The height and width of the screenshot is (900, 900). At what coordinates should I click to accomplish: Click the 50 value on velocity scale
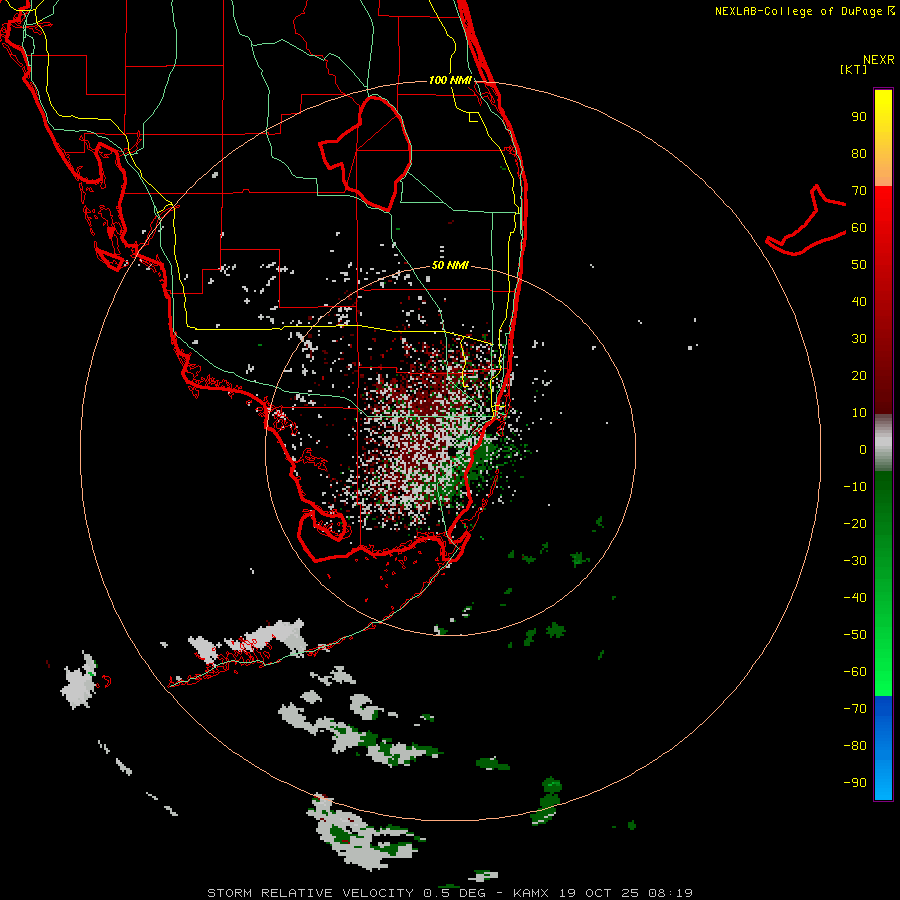(x=859, y=265)
